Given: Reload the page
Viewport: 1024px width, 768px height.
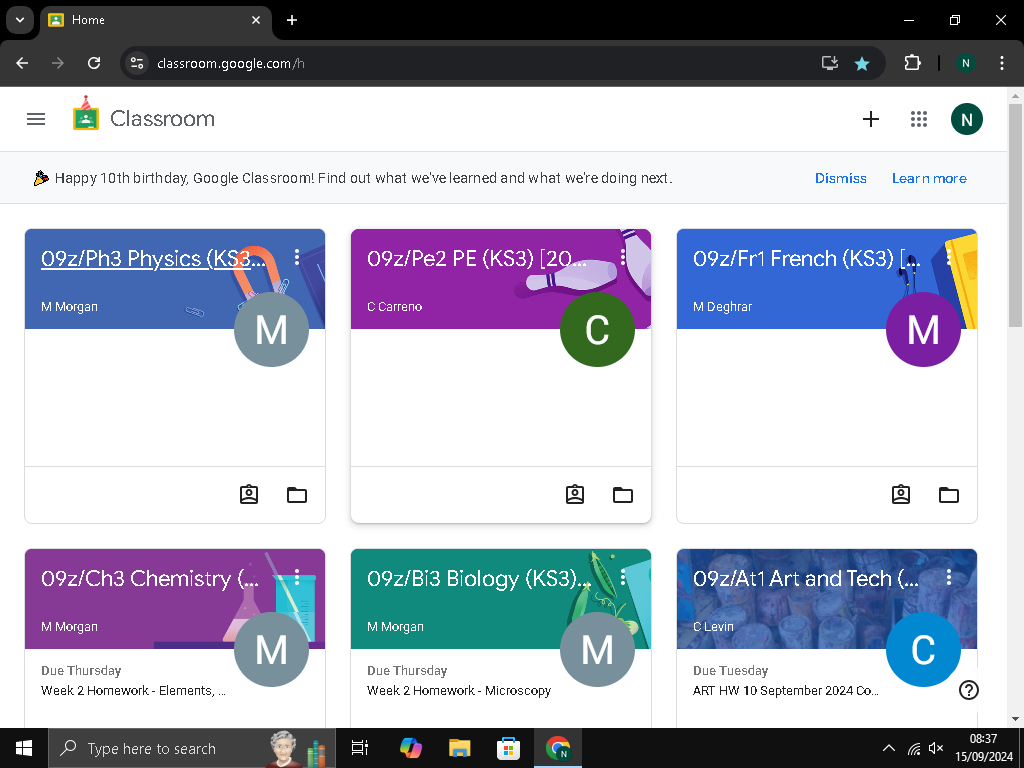Looking at the screenshot, I should point(94,63).
